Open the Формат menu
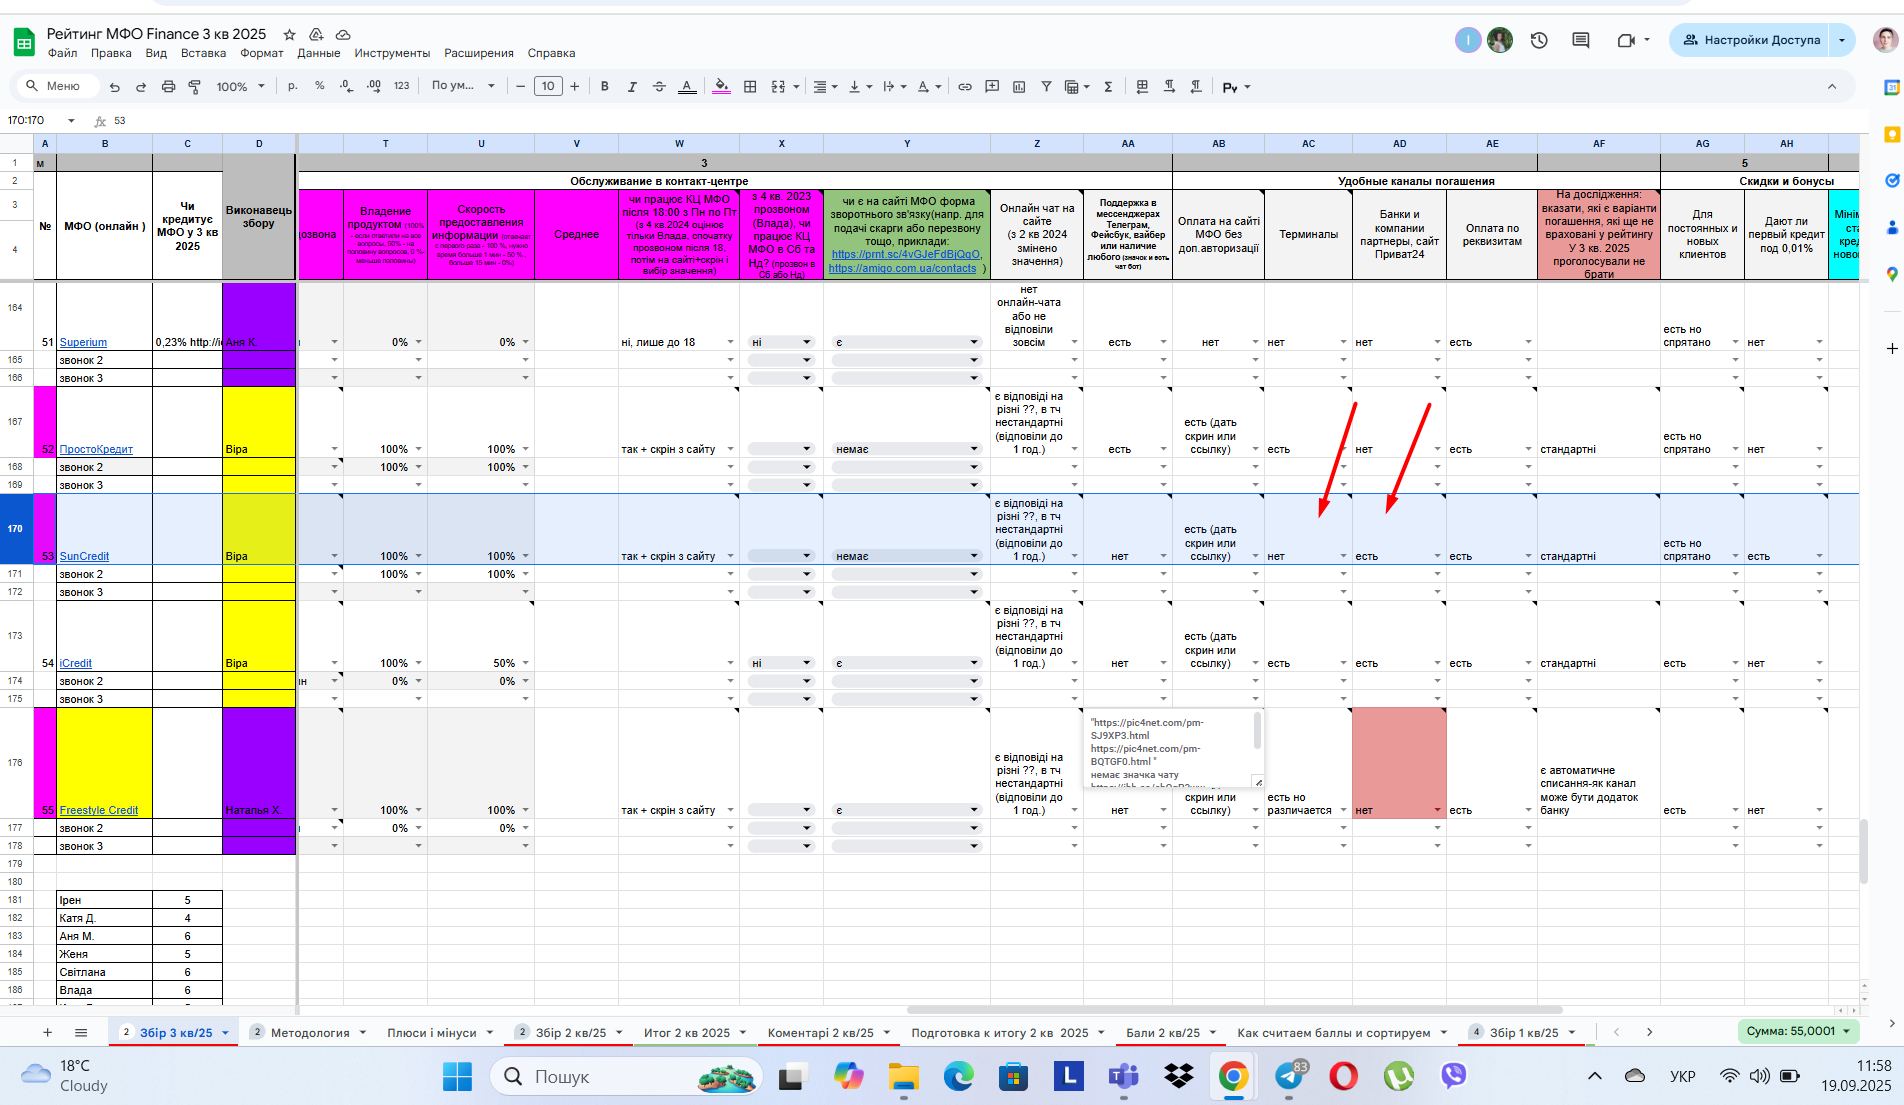The image size is (1904, 1105). point(262,53)
